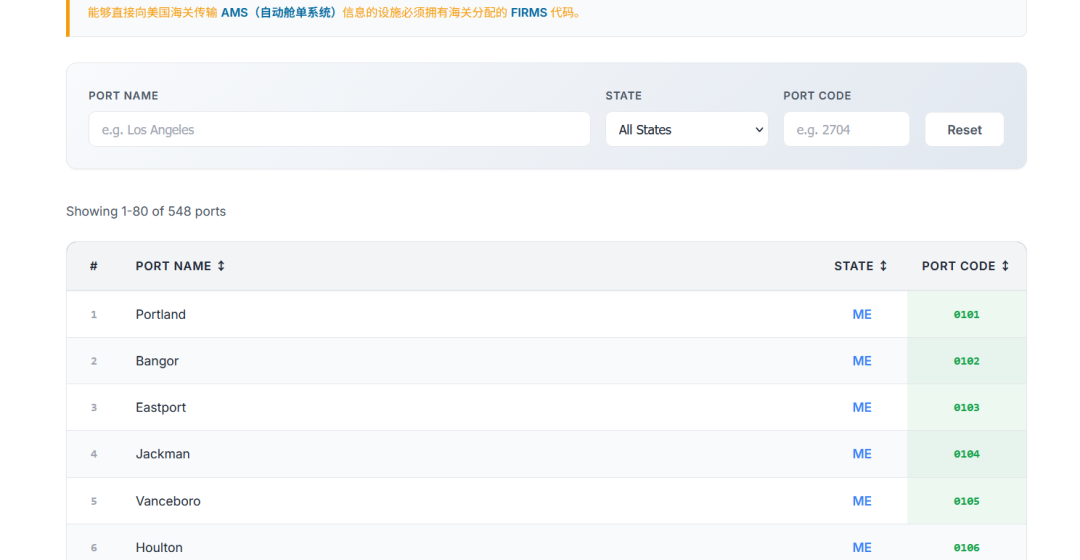1080x560 pixels.
Task: Select the Jackman port name
Action: 163,454
